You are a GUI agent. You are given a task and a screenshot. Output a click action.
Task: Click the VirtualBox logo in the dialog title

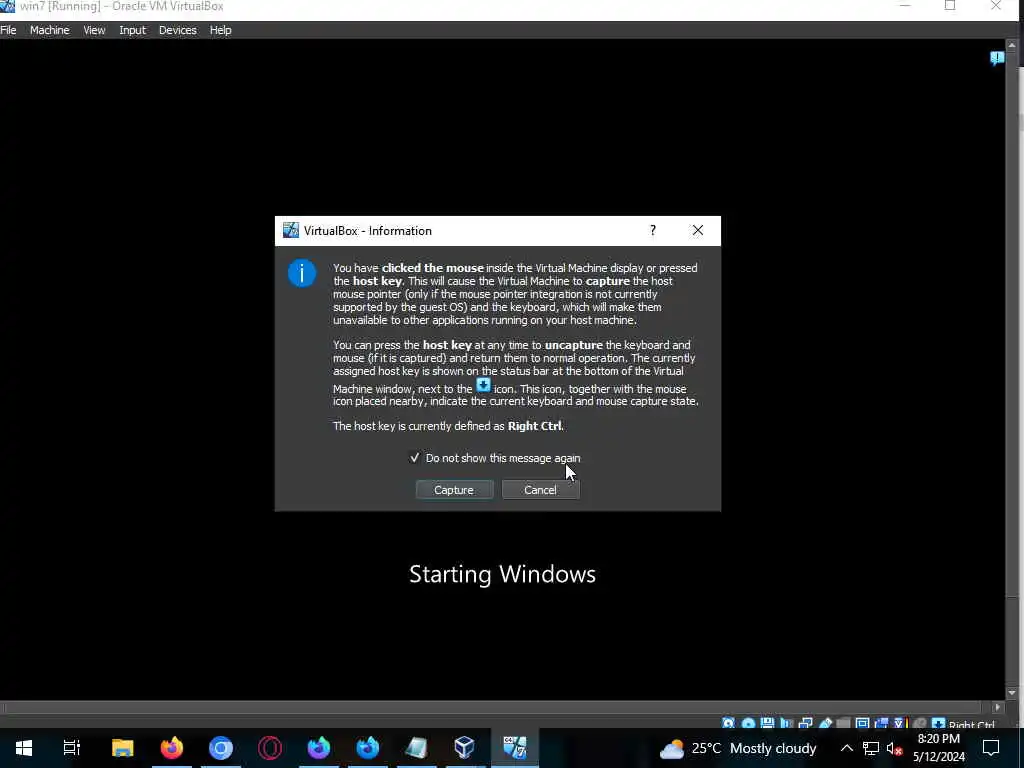(291, 230)
